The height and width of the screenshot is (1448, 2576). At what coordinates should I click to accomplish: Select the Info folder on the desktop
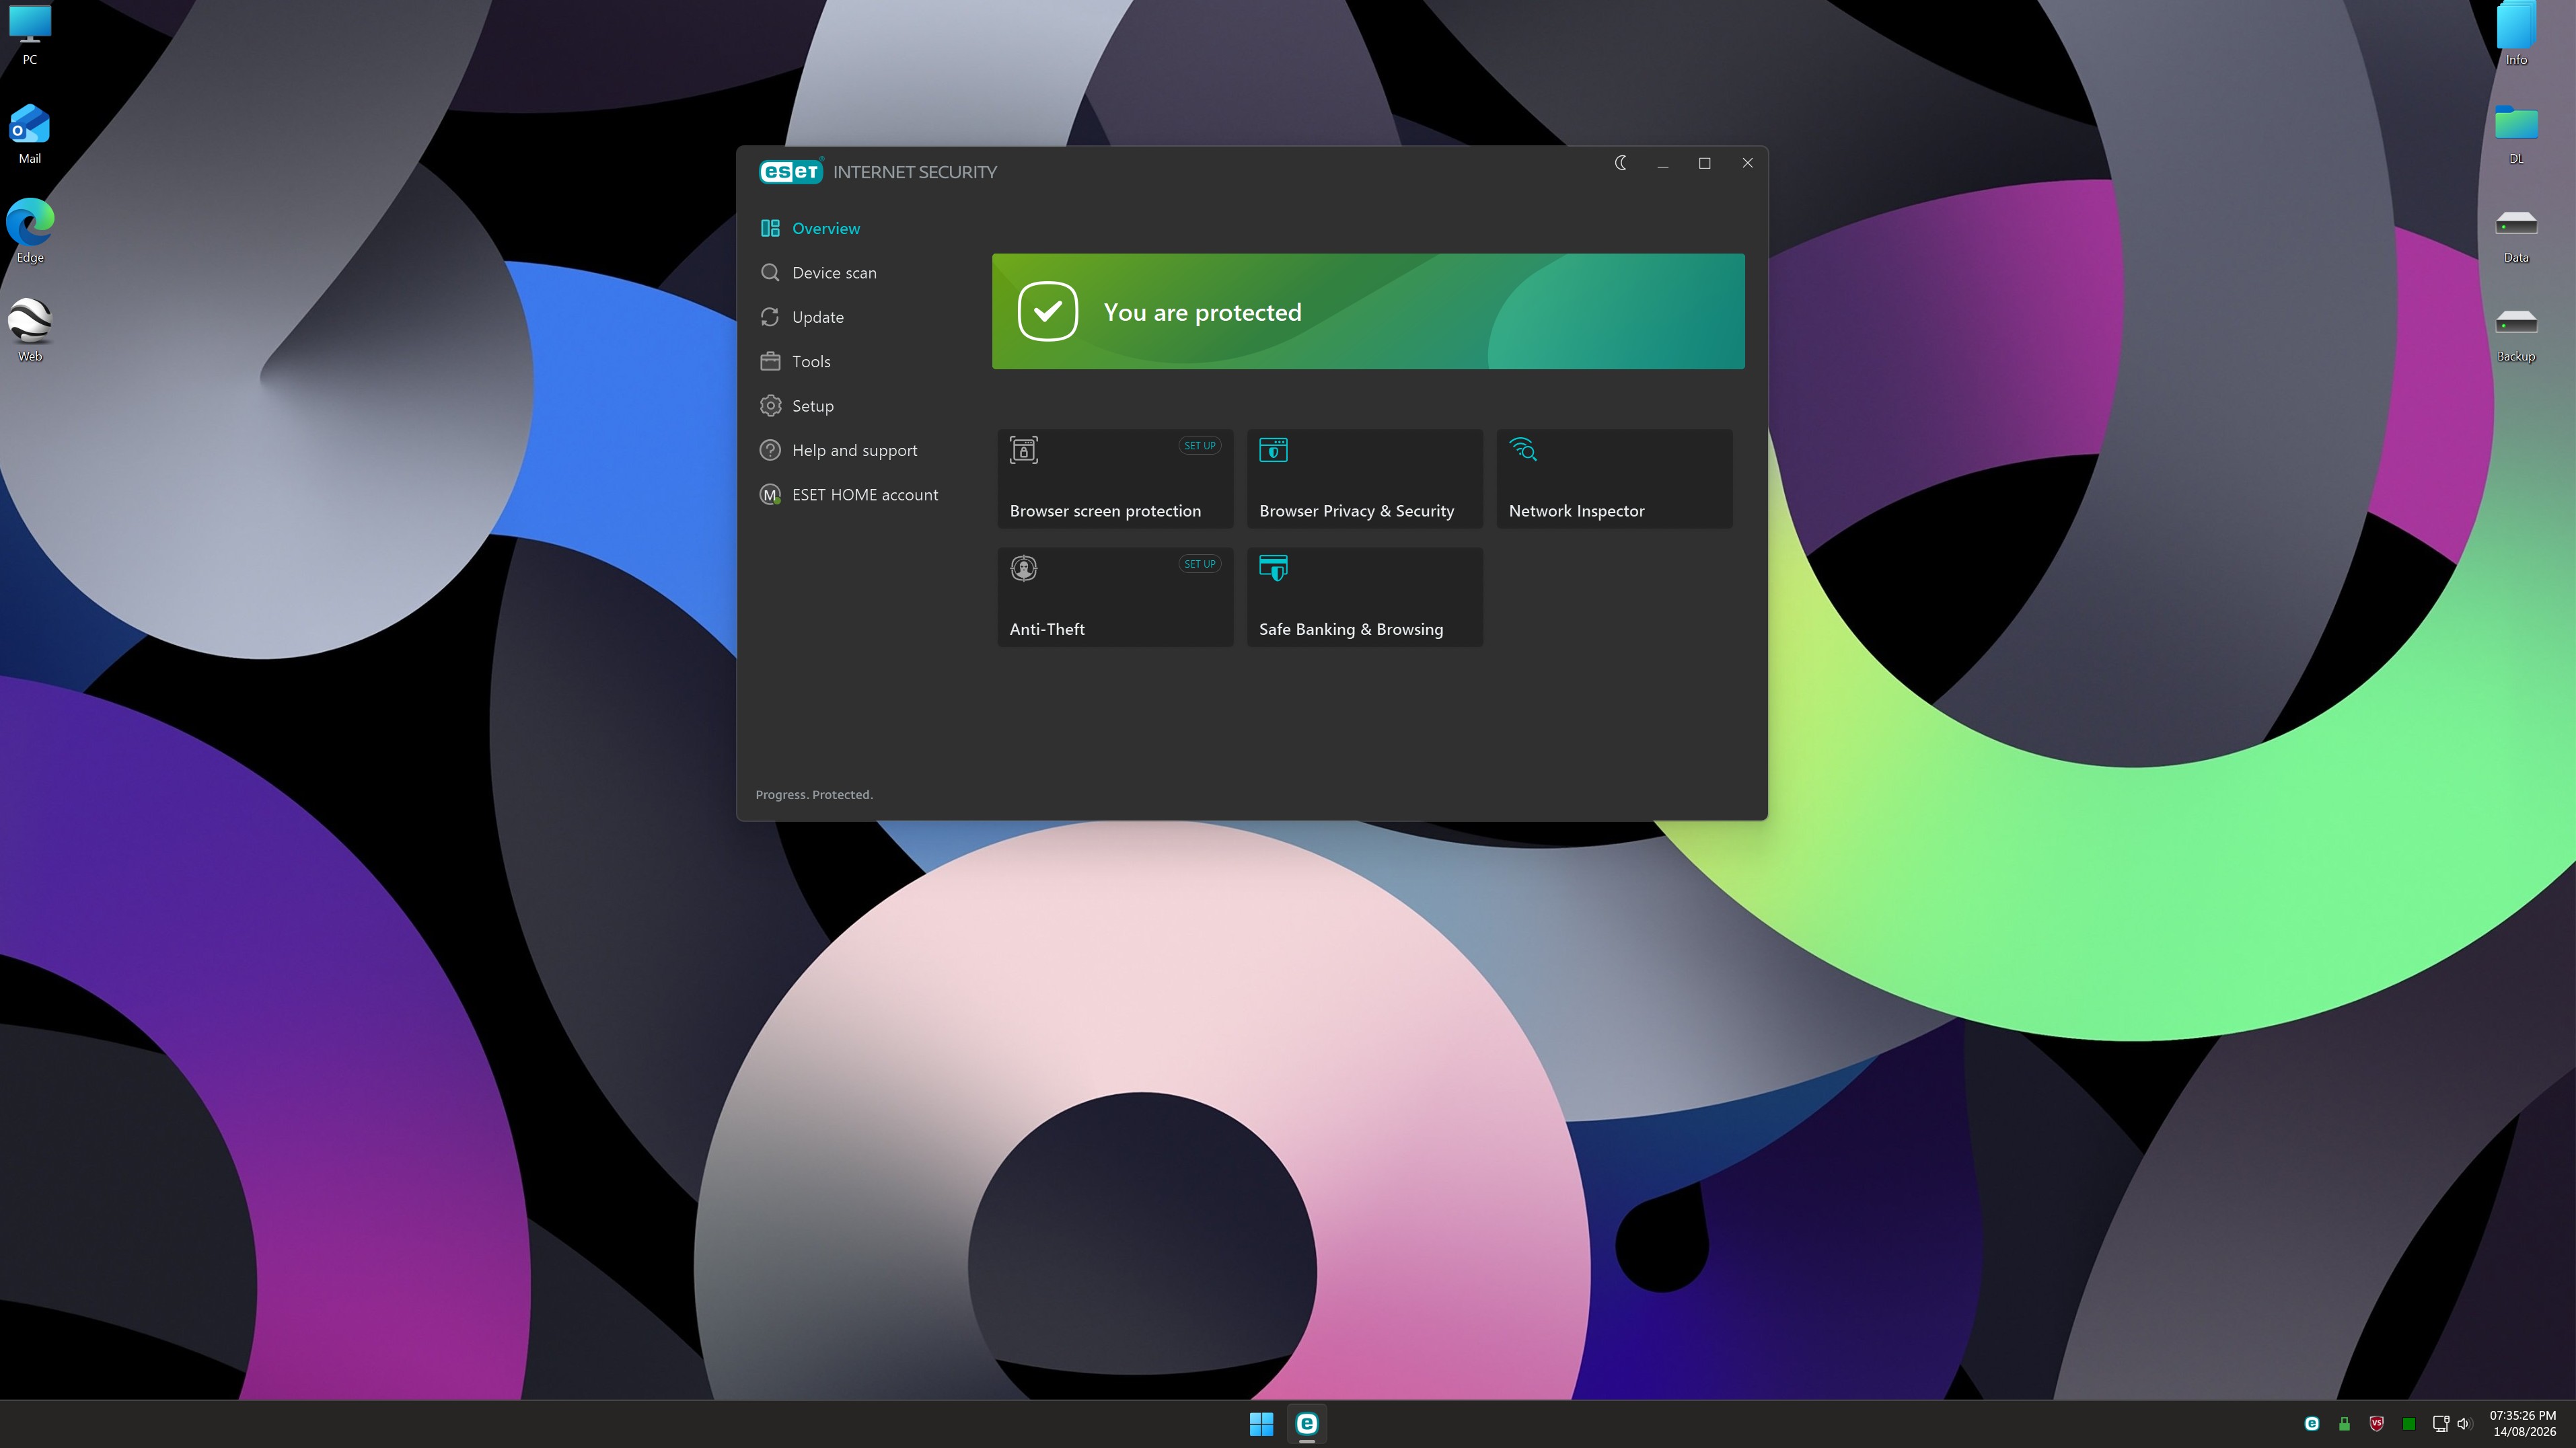click(2516, 35)
